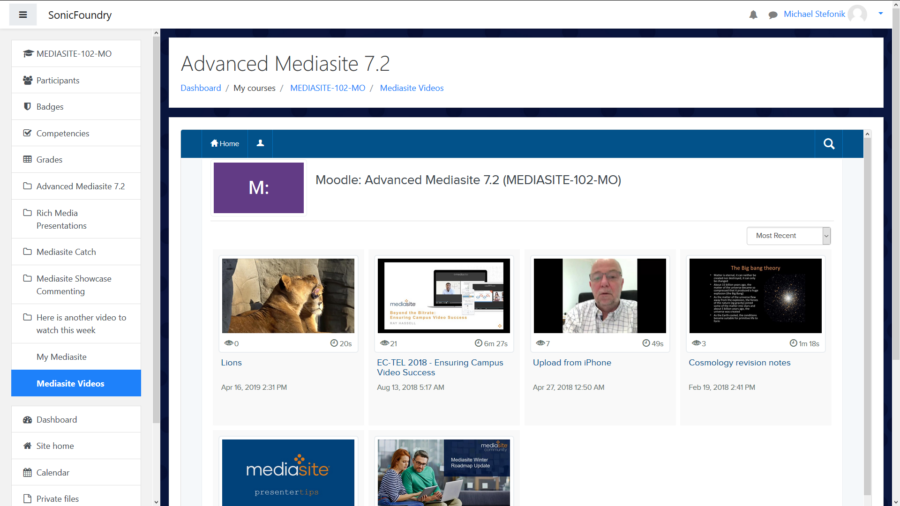
Task: Open the mediasite presenter tips thumbnail
Action: (x=288, y=473)
